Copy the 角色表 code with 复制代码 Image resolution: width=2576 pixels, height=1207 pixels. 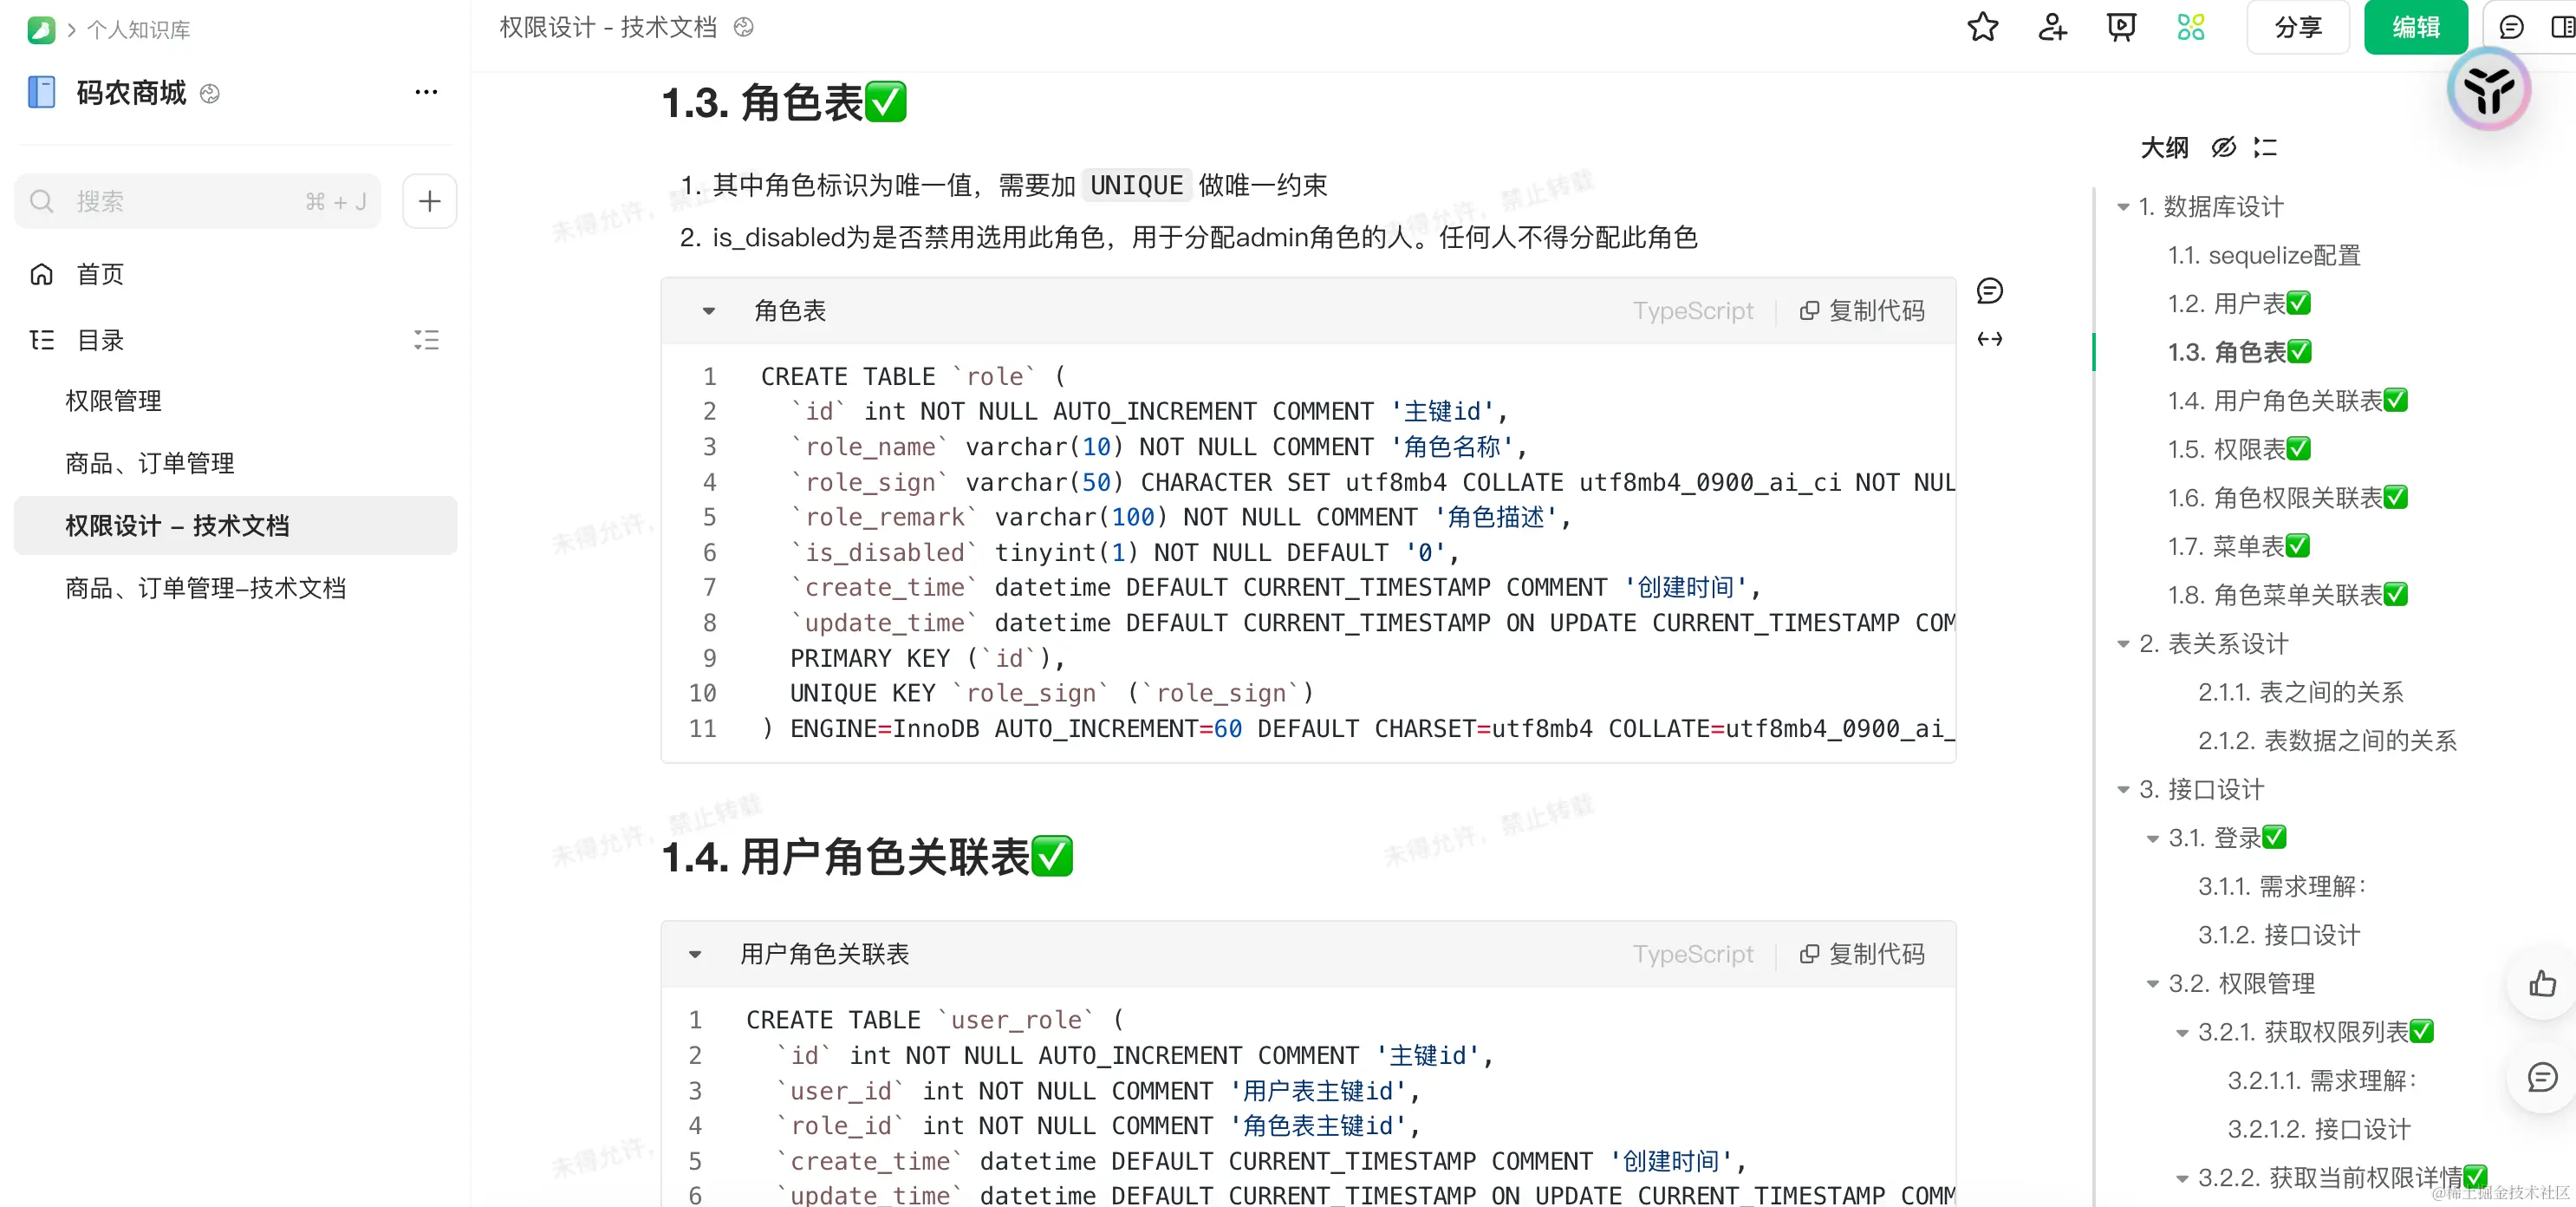tap(1862, 311)
